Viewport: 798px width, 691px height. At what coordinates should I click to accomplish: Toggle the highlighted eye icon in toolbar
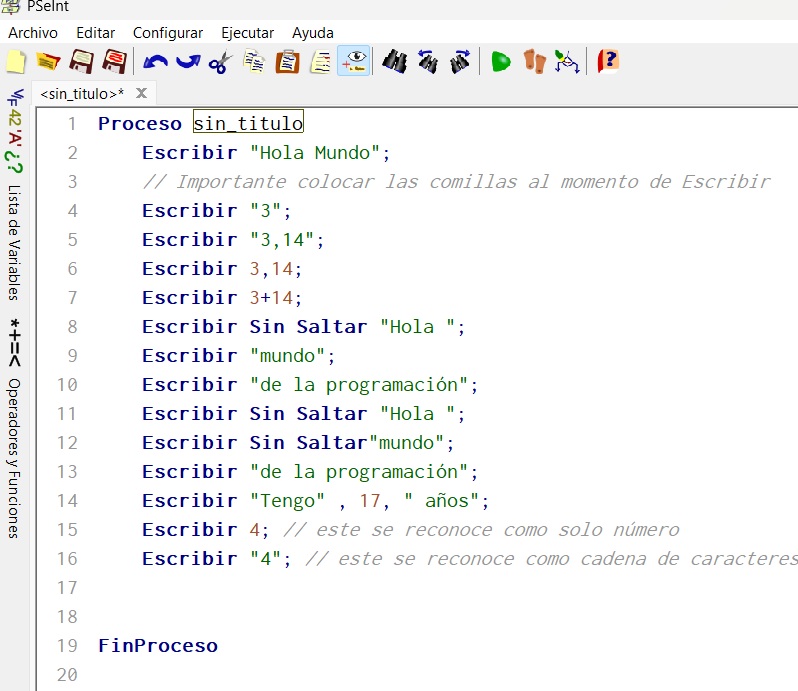point(354,62)
